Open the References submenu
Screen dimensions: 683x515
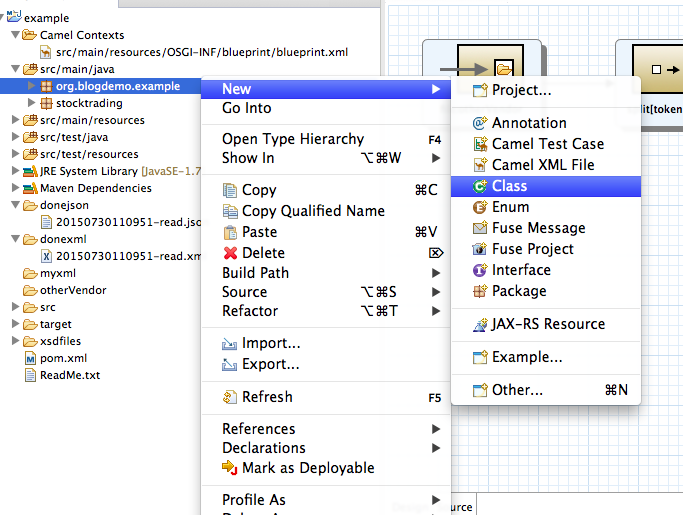pos(326,429)
